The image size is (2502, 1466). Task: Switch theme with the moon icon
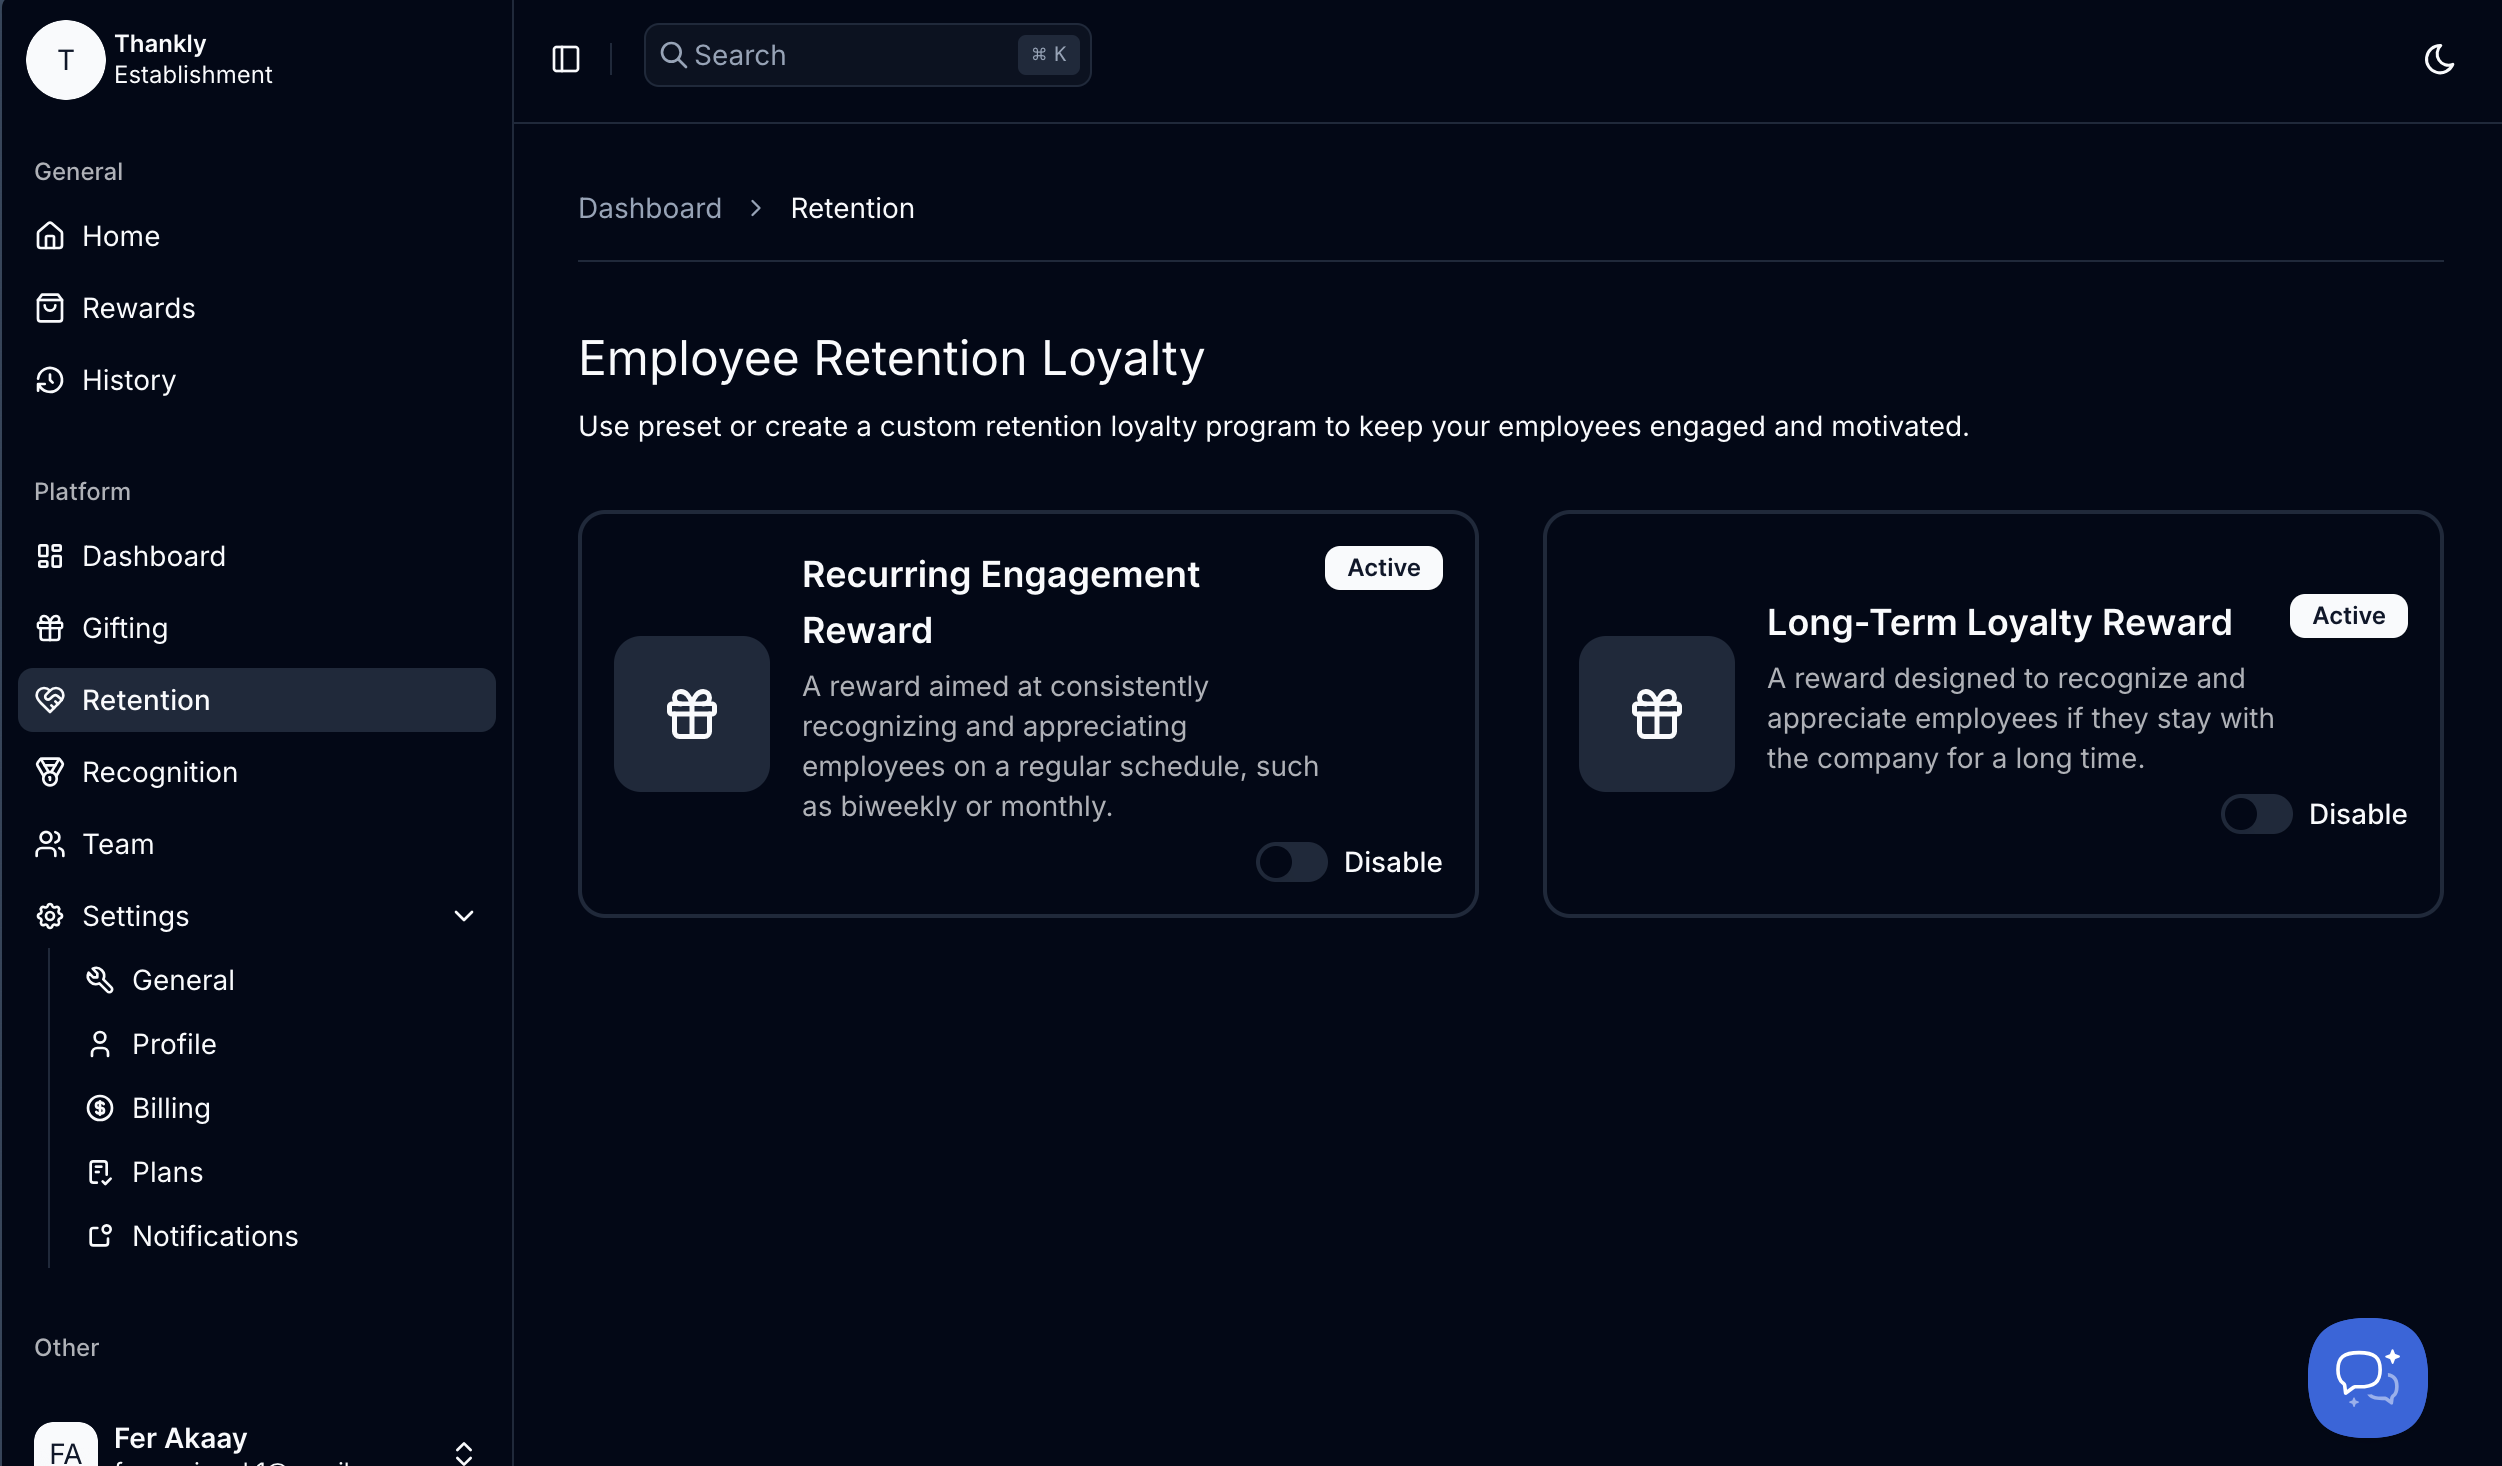pos(2439,59)
